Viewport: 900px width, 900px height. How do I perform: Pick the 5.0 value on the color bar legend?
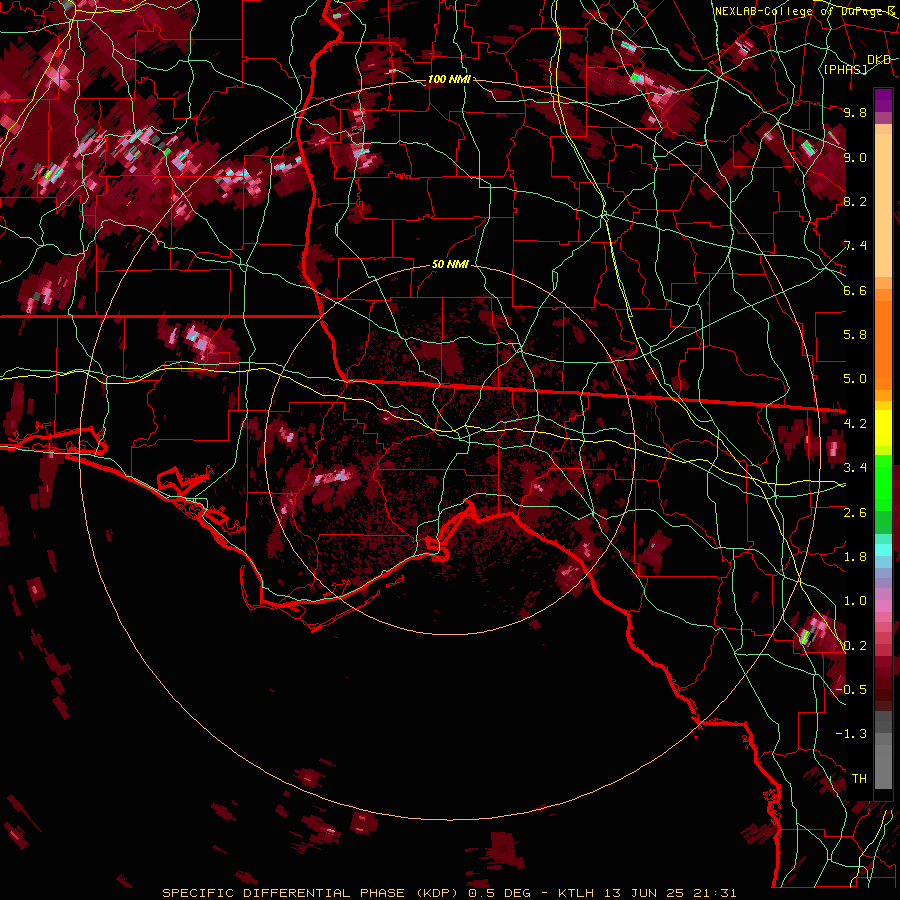click(855, 379)
